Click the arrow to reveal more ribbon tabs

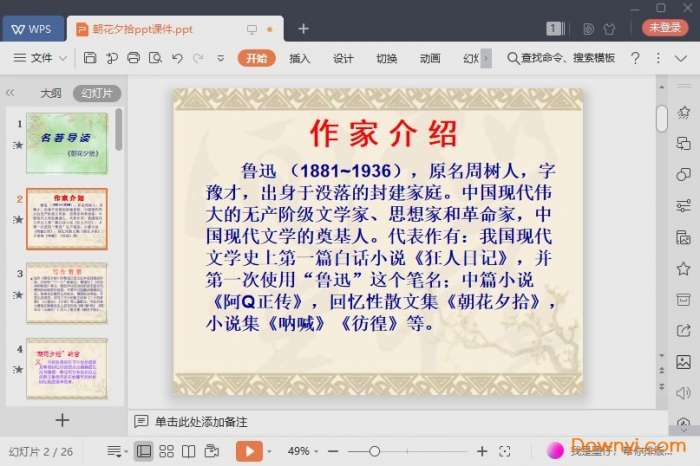click(486, 58)
